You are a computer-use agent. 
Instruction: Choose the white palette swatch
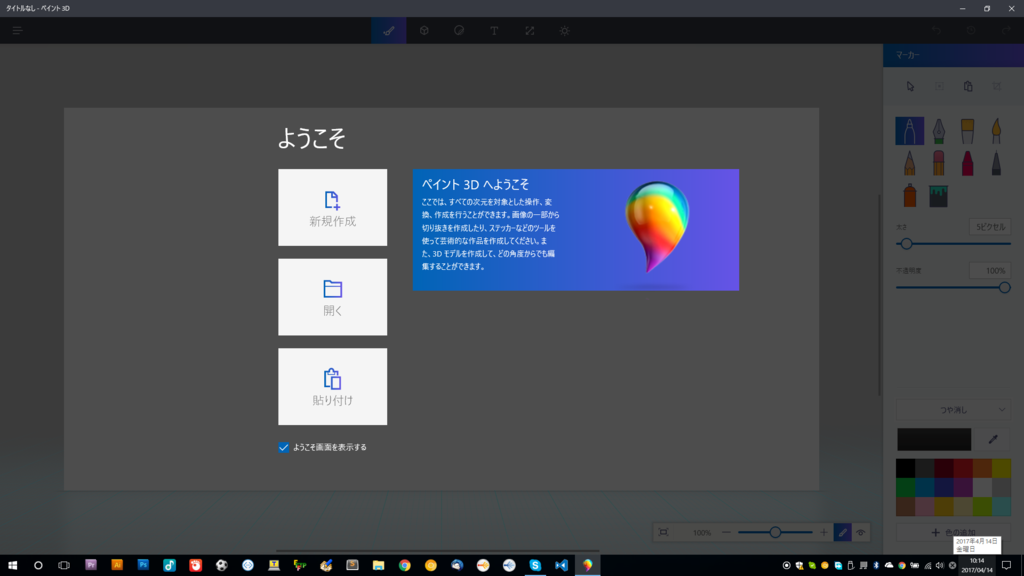[982, 487]
